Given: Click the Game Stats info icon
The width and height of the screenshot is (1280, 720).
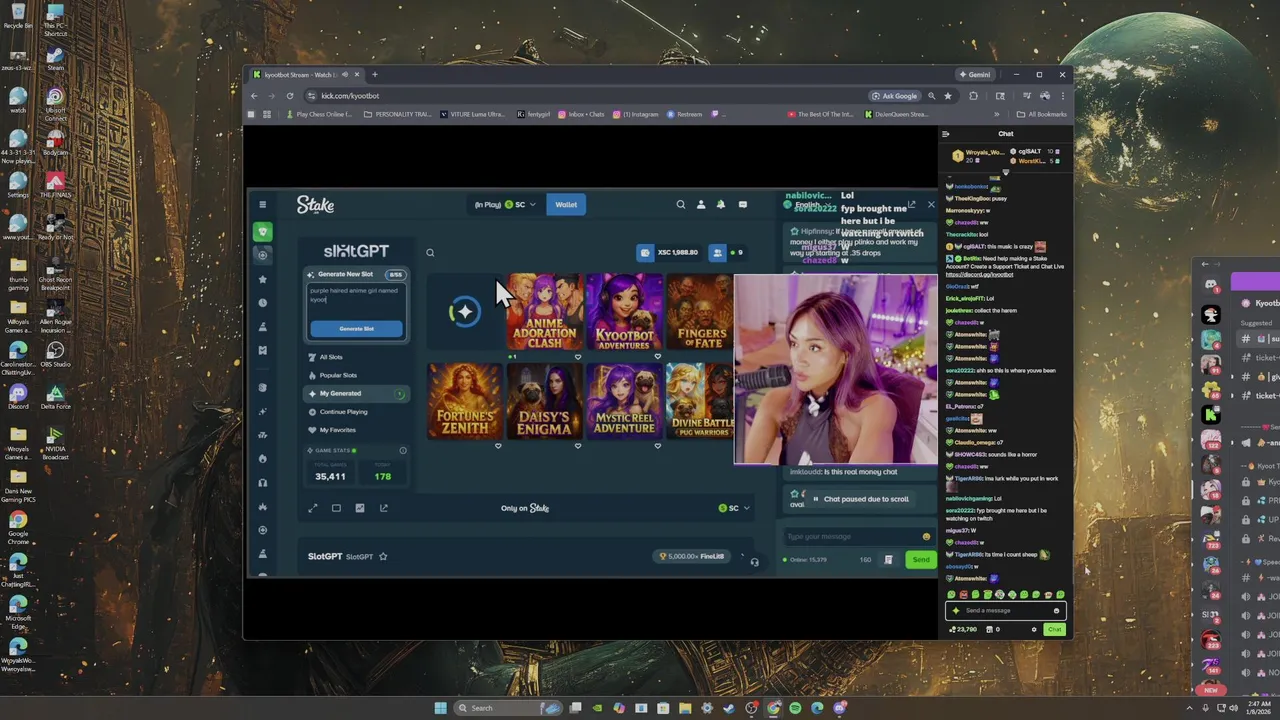Looking at the screenshot, I should (x=403, y=450).
